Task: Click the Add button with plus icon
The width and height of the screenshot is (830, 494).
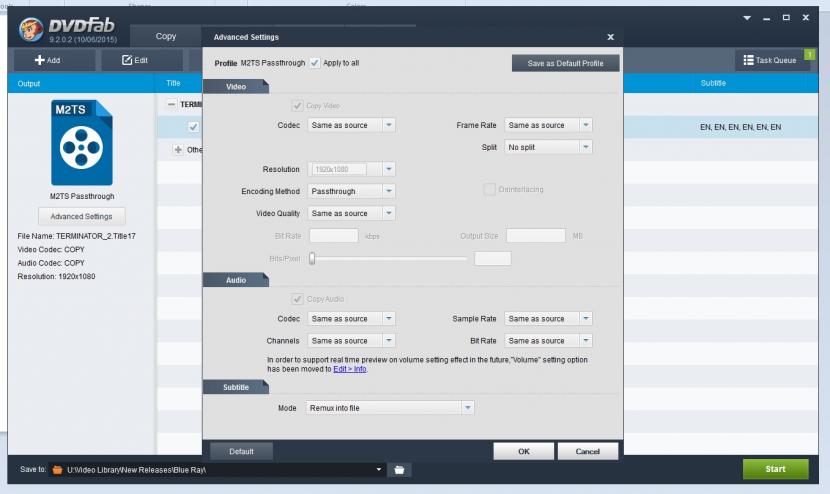Action: [x=47, y=60]
